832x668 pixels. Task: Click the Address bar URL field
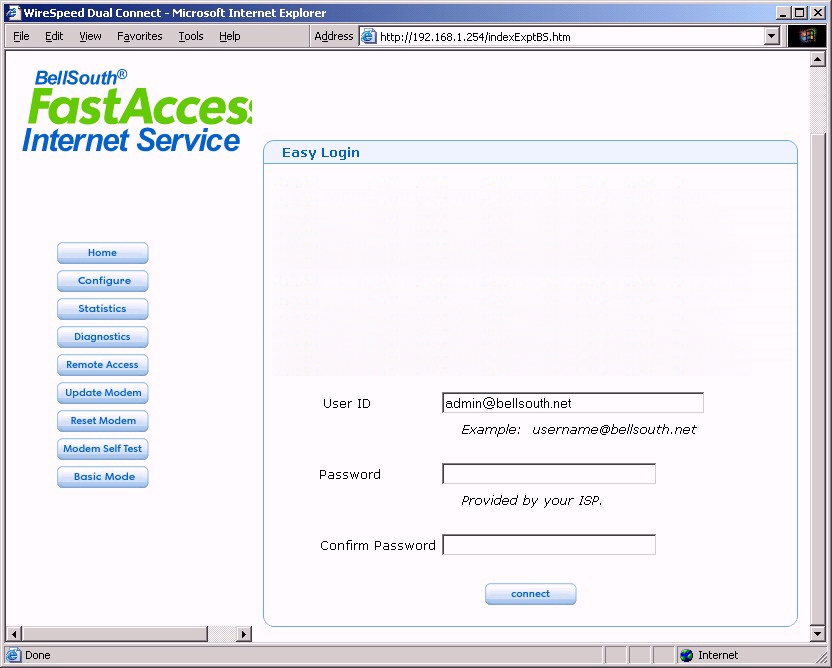pos(571,37)
